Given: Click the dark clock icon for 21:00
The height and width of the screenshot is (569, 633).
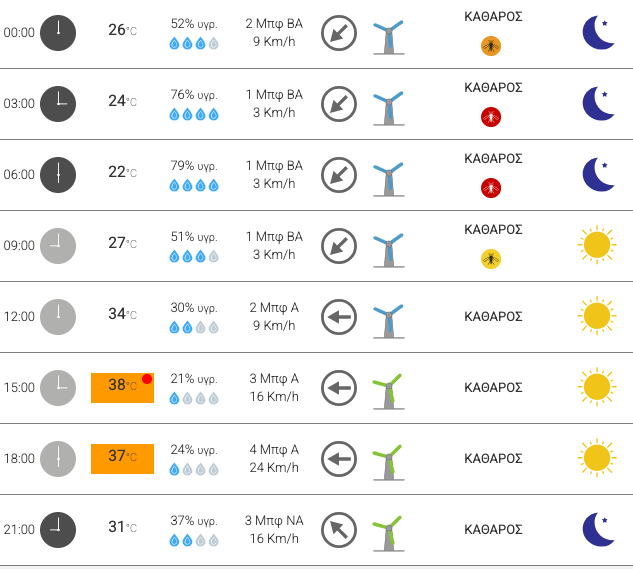Looking at the screenshot, I should coord(58,530).
